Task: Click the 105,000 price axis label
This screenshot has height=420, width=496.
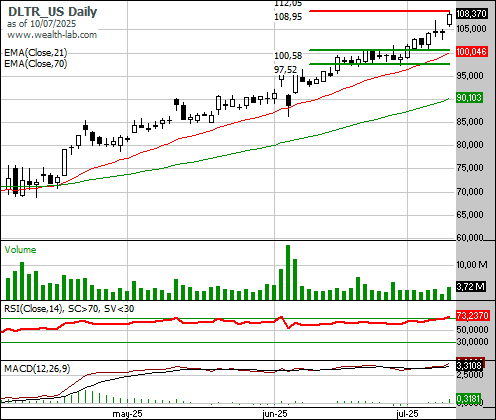Action: [x=471, y=29]
